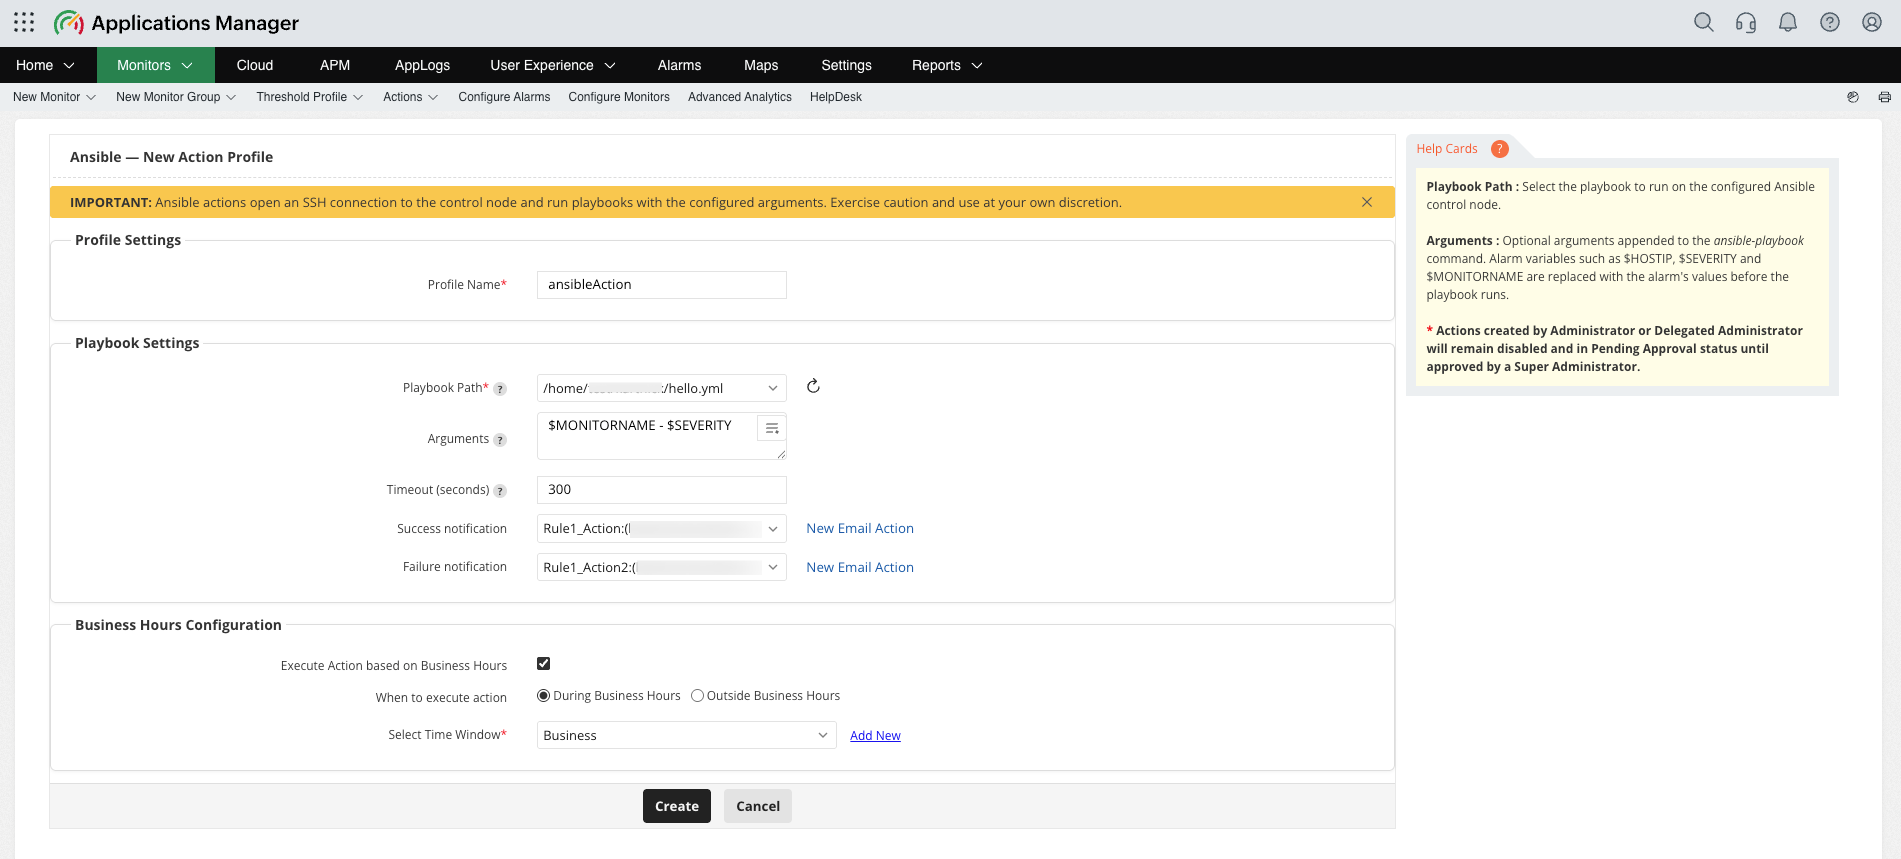Dismiss the IMPORTANT warning banner
The image size is (1901, 859).
point(1367,202)
